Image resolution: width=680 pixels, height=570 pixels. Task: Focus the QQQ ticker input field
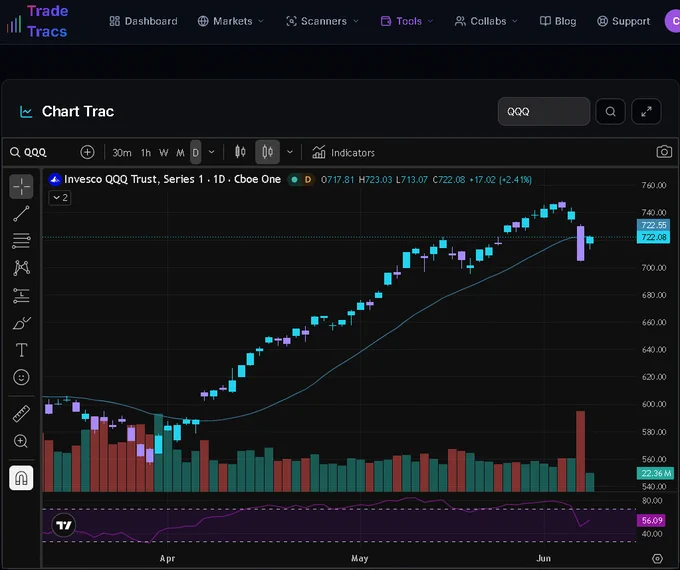tap(544, 111)
